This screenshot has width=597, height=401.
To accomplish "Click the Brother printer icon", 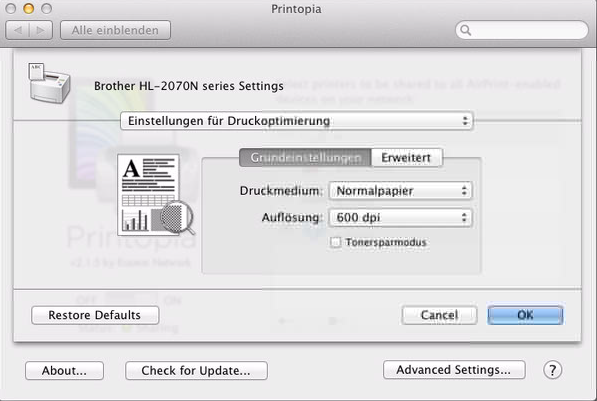I will click(x=49, y=83).
